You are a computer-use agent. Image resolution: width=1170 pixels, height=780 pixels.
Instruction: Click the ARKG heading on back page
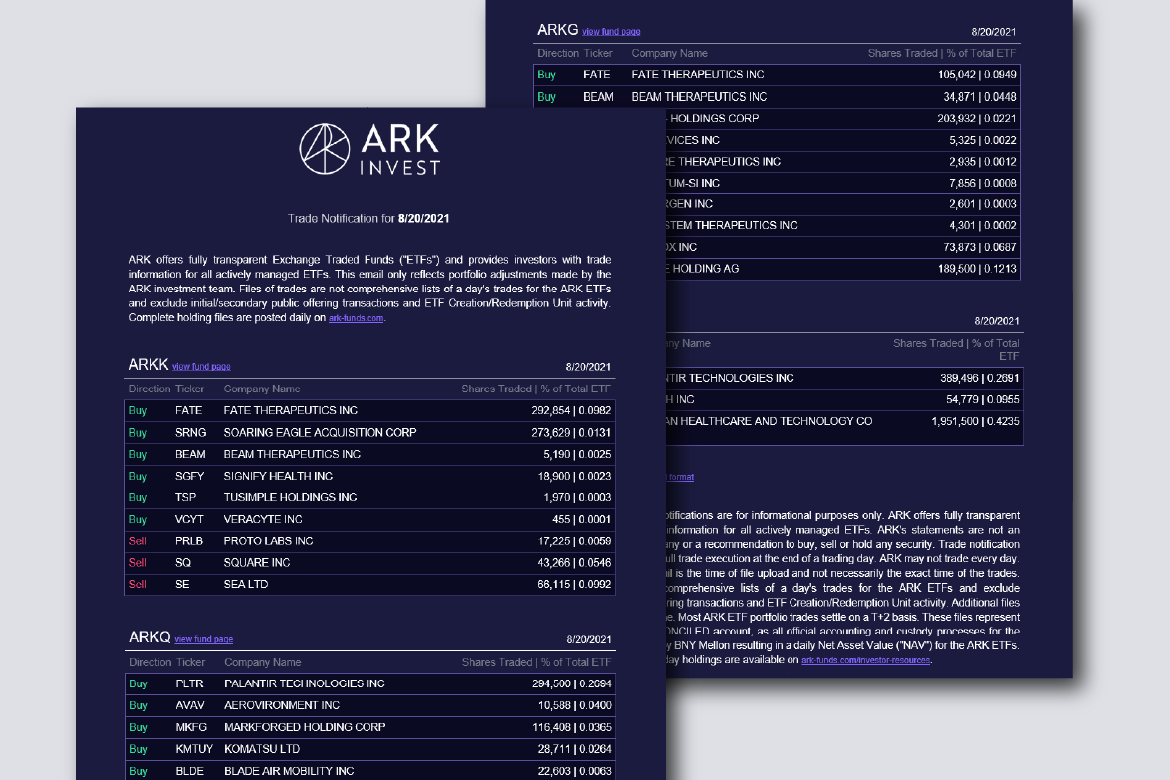557,30
